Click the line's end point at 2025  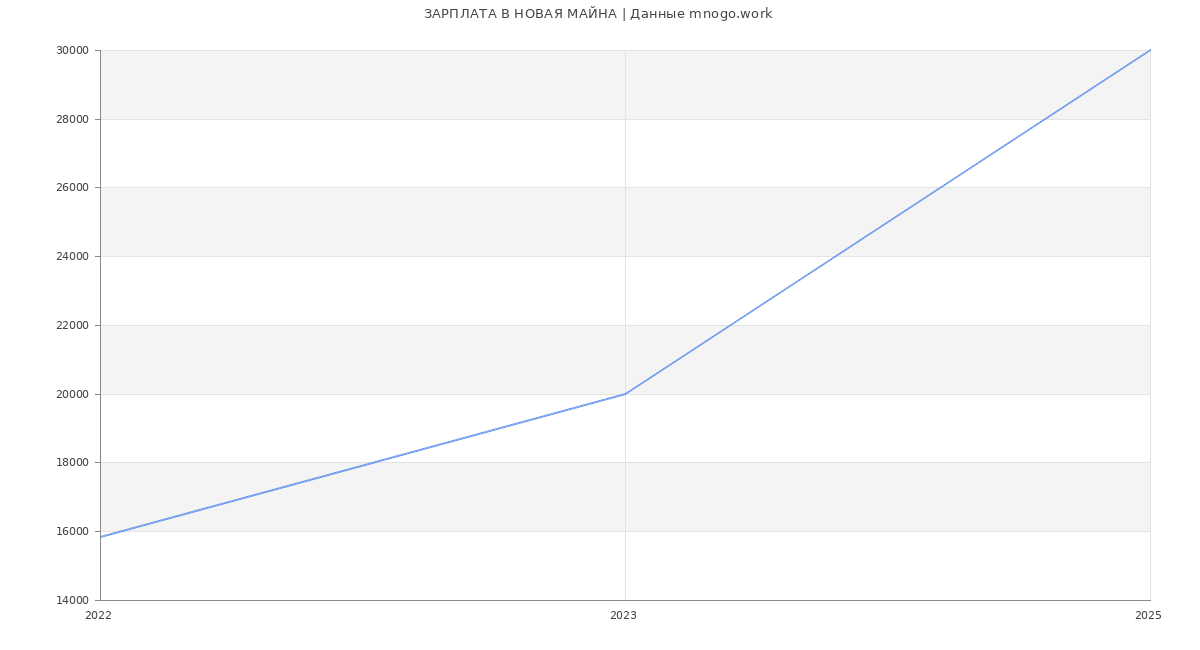(1150, 50)
